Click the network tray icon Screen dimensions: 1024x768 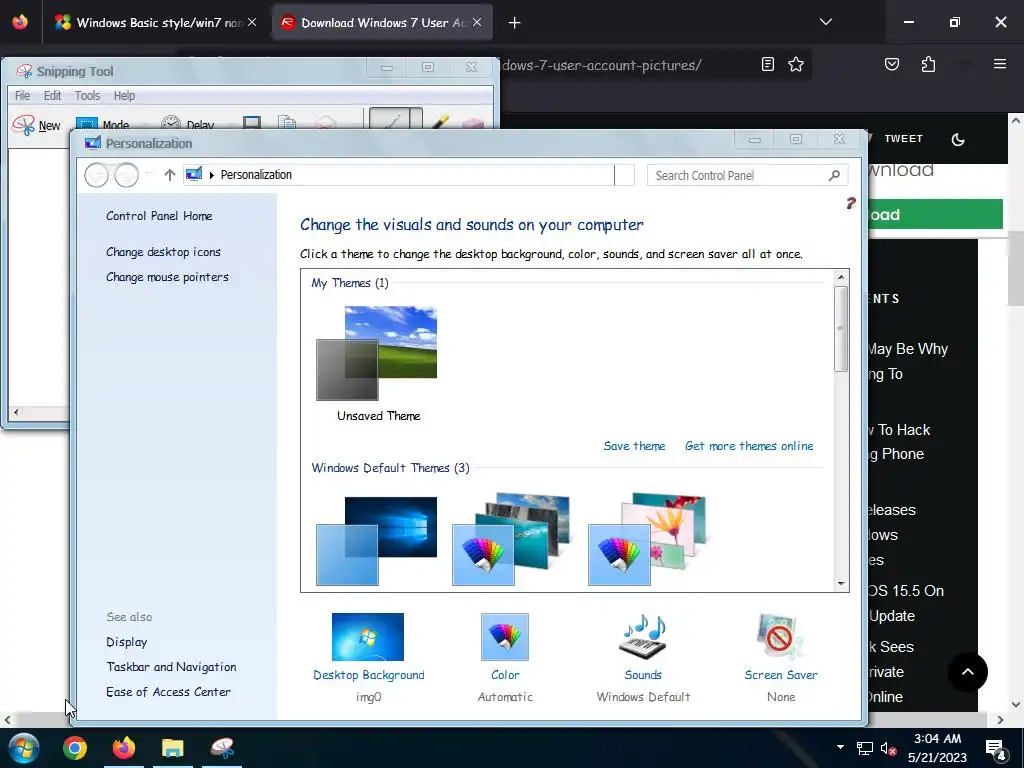coord(865,748)
